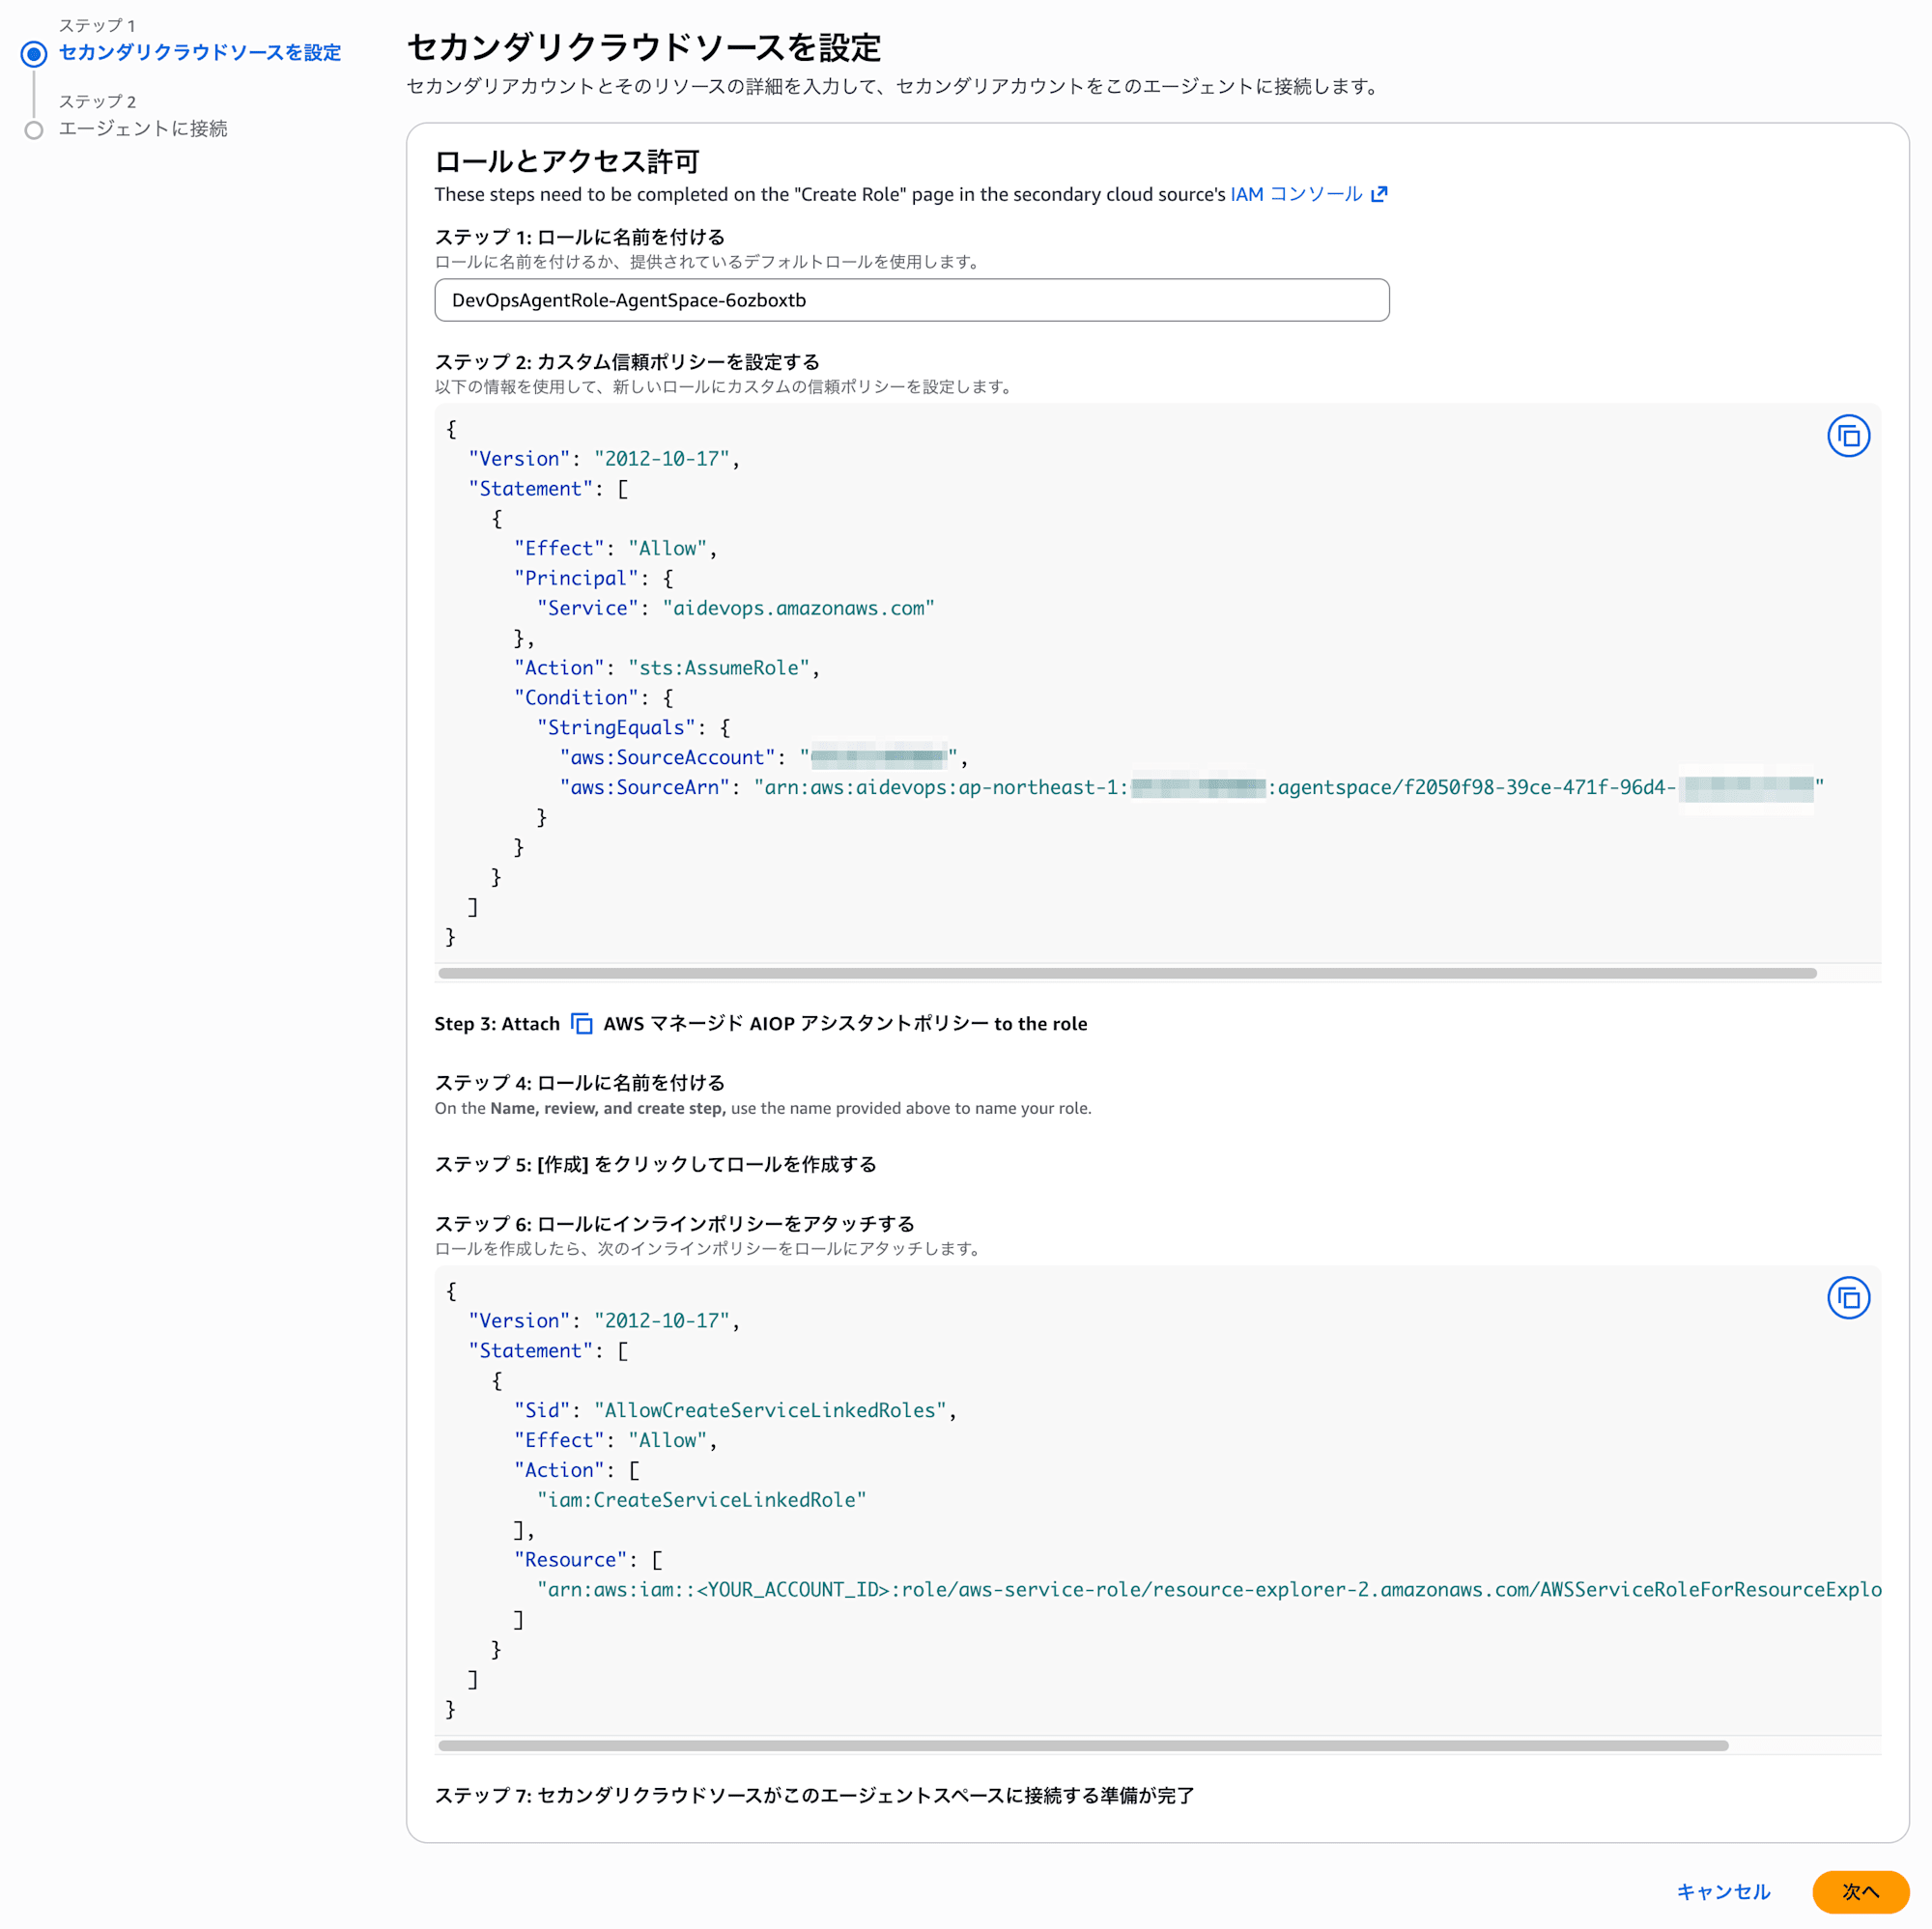Open the IAM コンソール external link icon
The height and width of the screenshot is (1929, 1932).
1379,194
